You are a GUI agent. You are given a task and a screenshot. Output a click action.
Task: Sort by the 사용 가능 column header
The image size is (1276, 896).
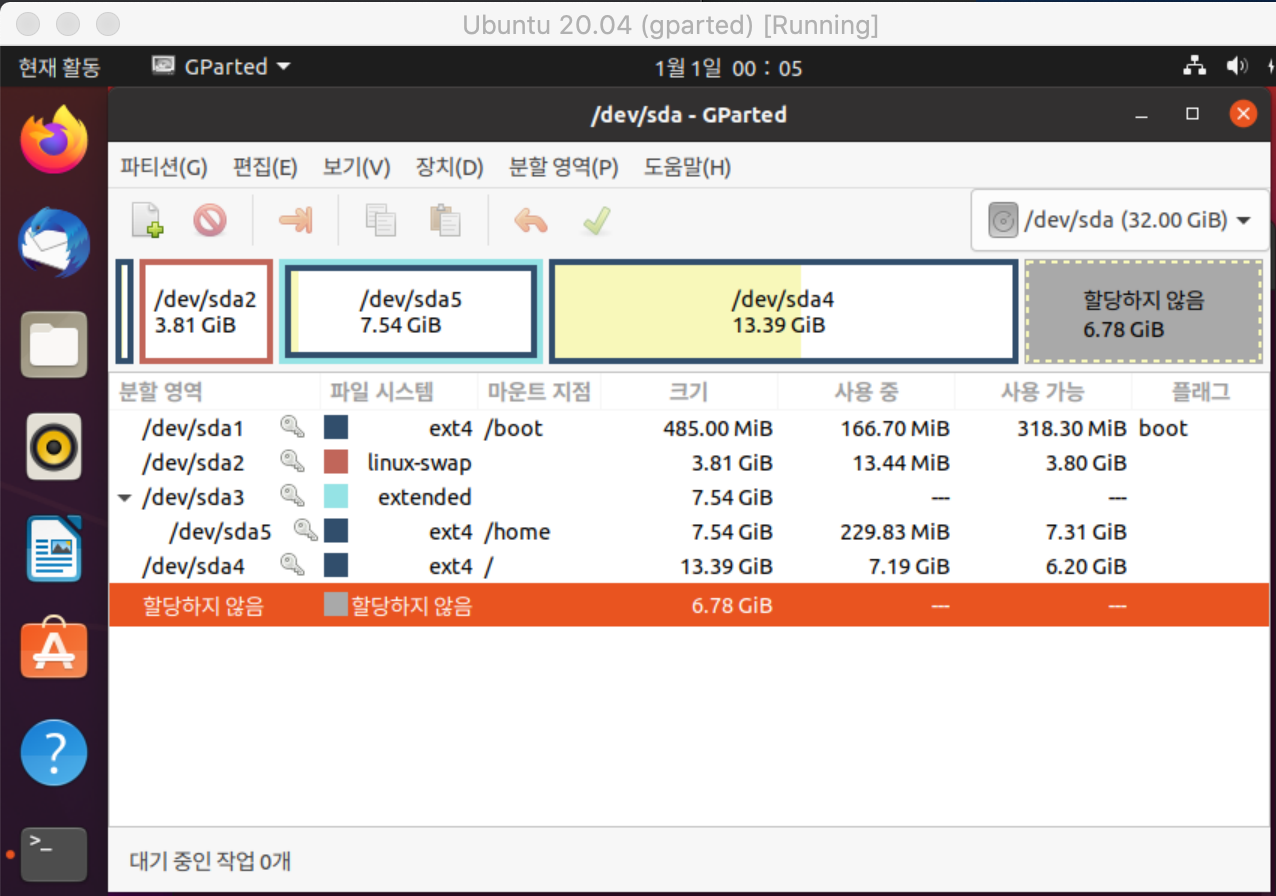[x=1043, y=392]
